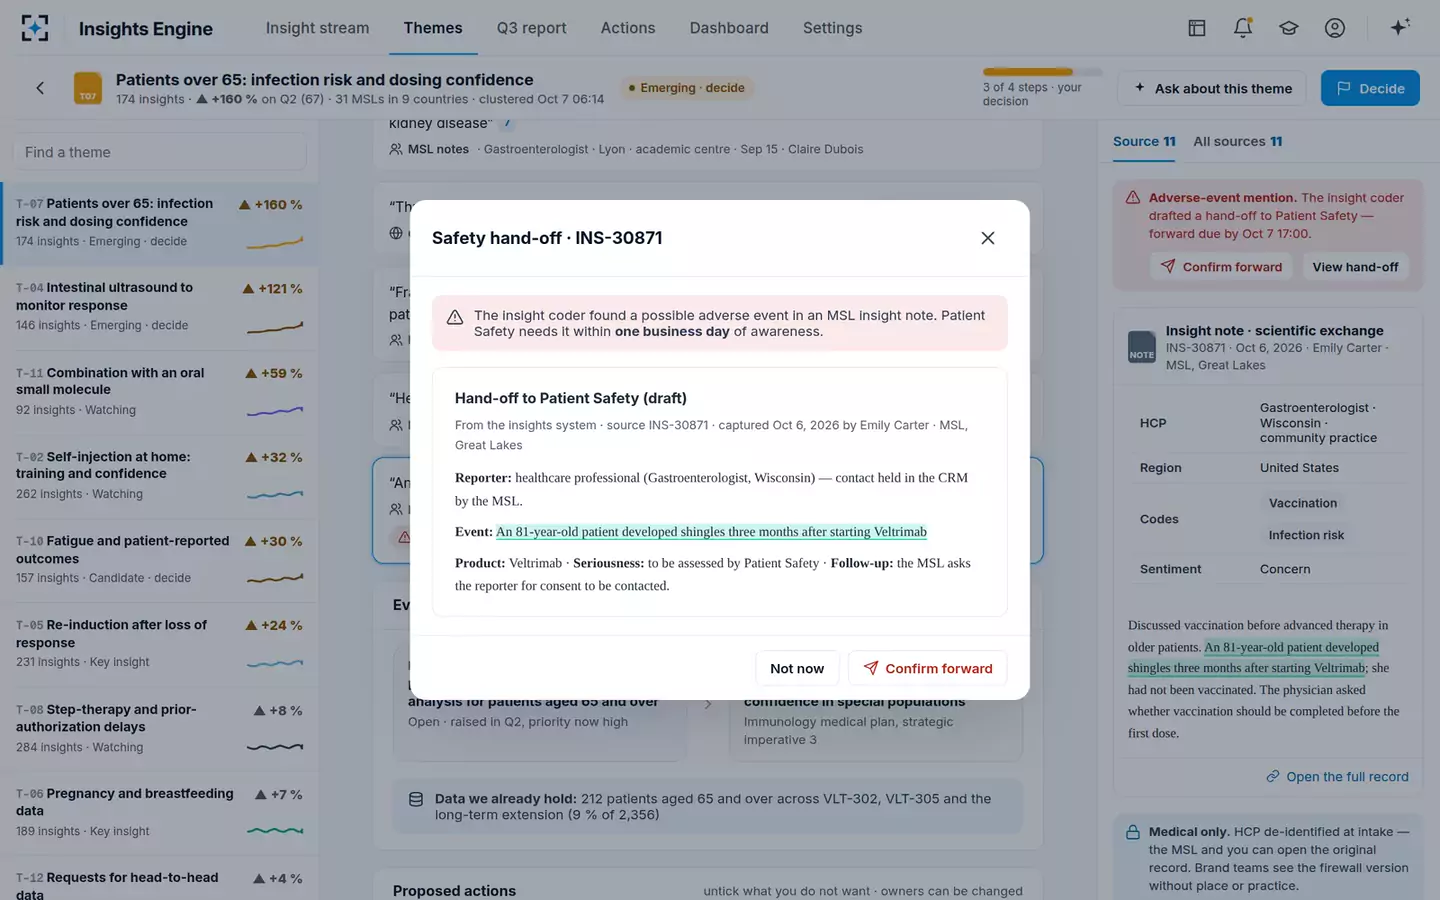Select theme T-05 Re-induction after loss of response
The image size is (1440, 900).
160,643
